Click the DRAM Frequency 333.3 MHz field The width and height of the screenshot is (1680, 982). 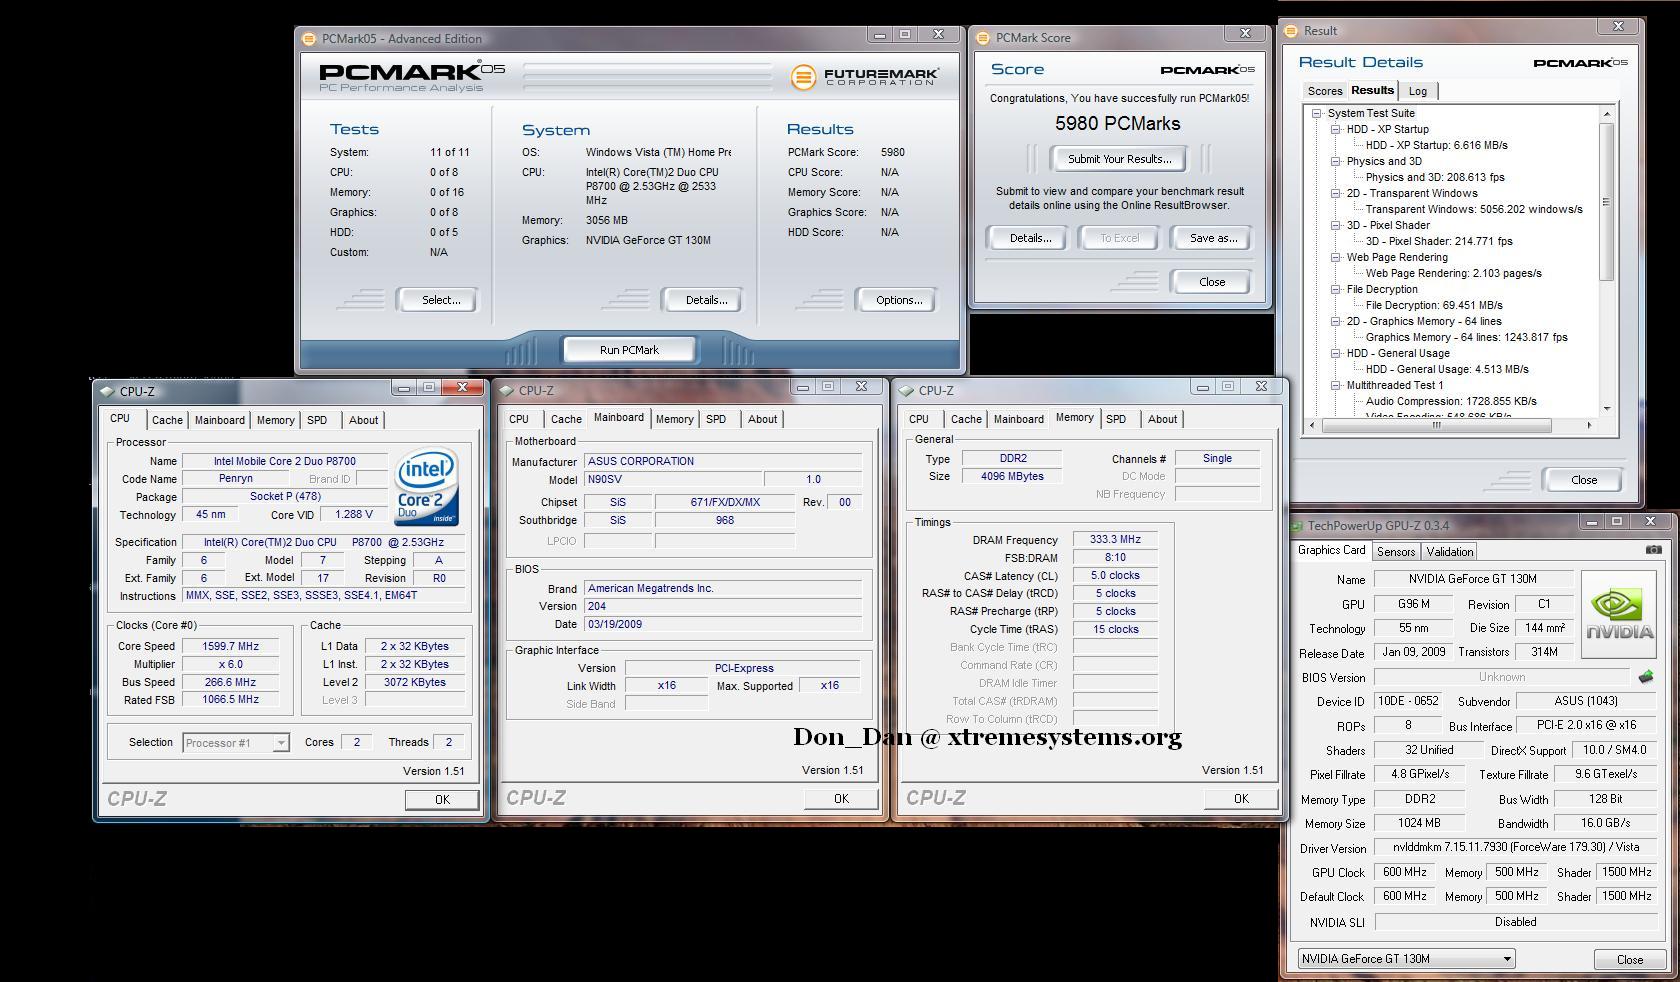(1115, 540)
